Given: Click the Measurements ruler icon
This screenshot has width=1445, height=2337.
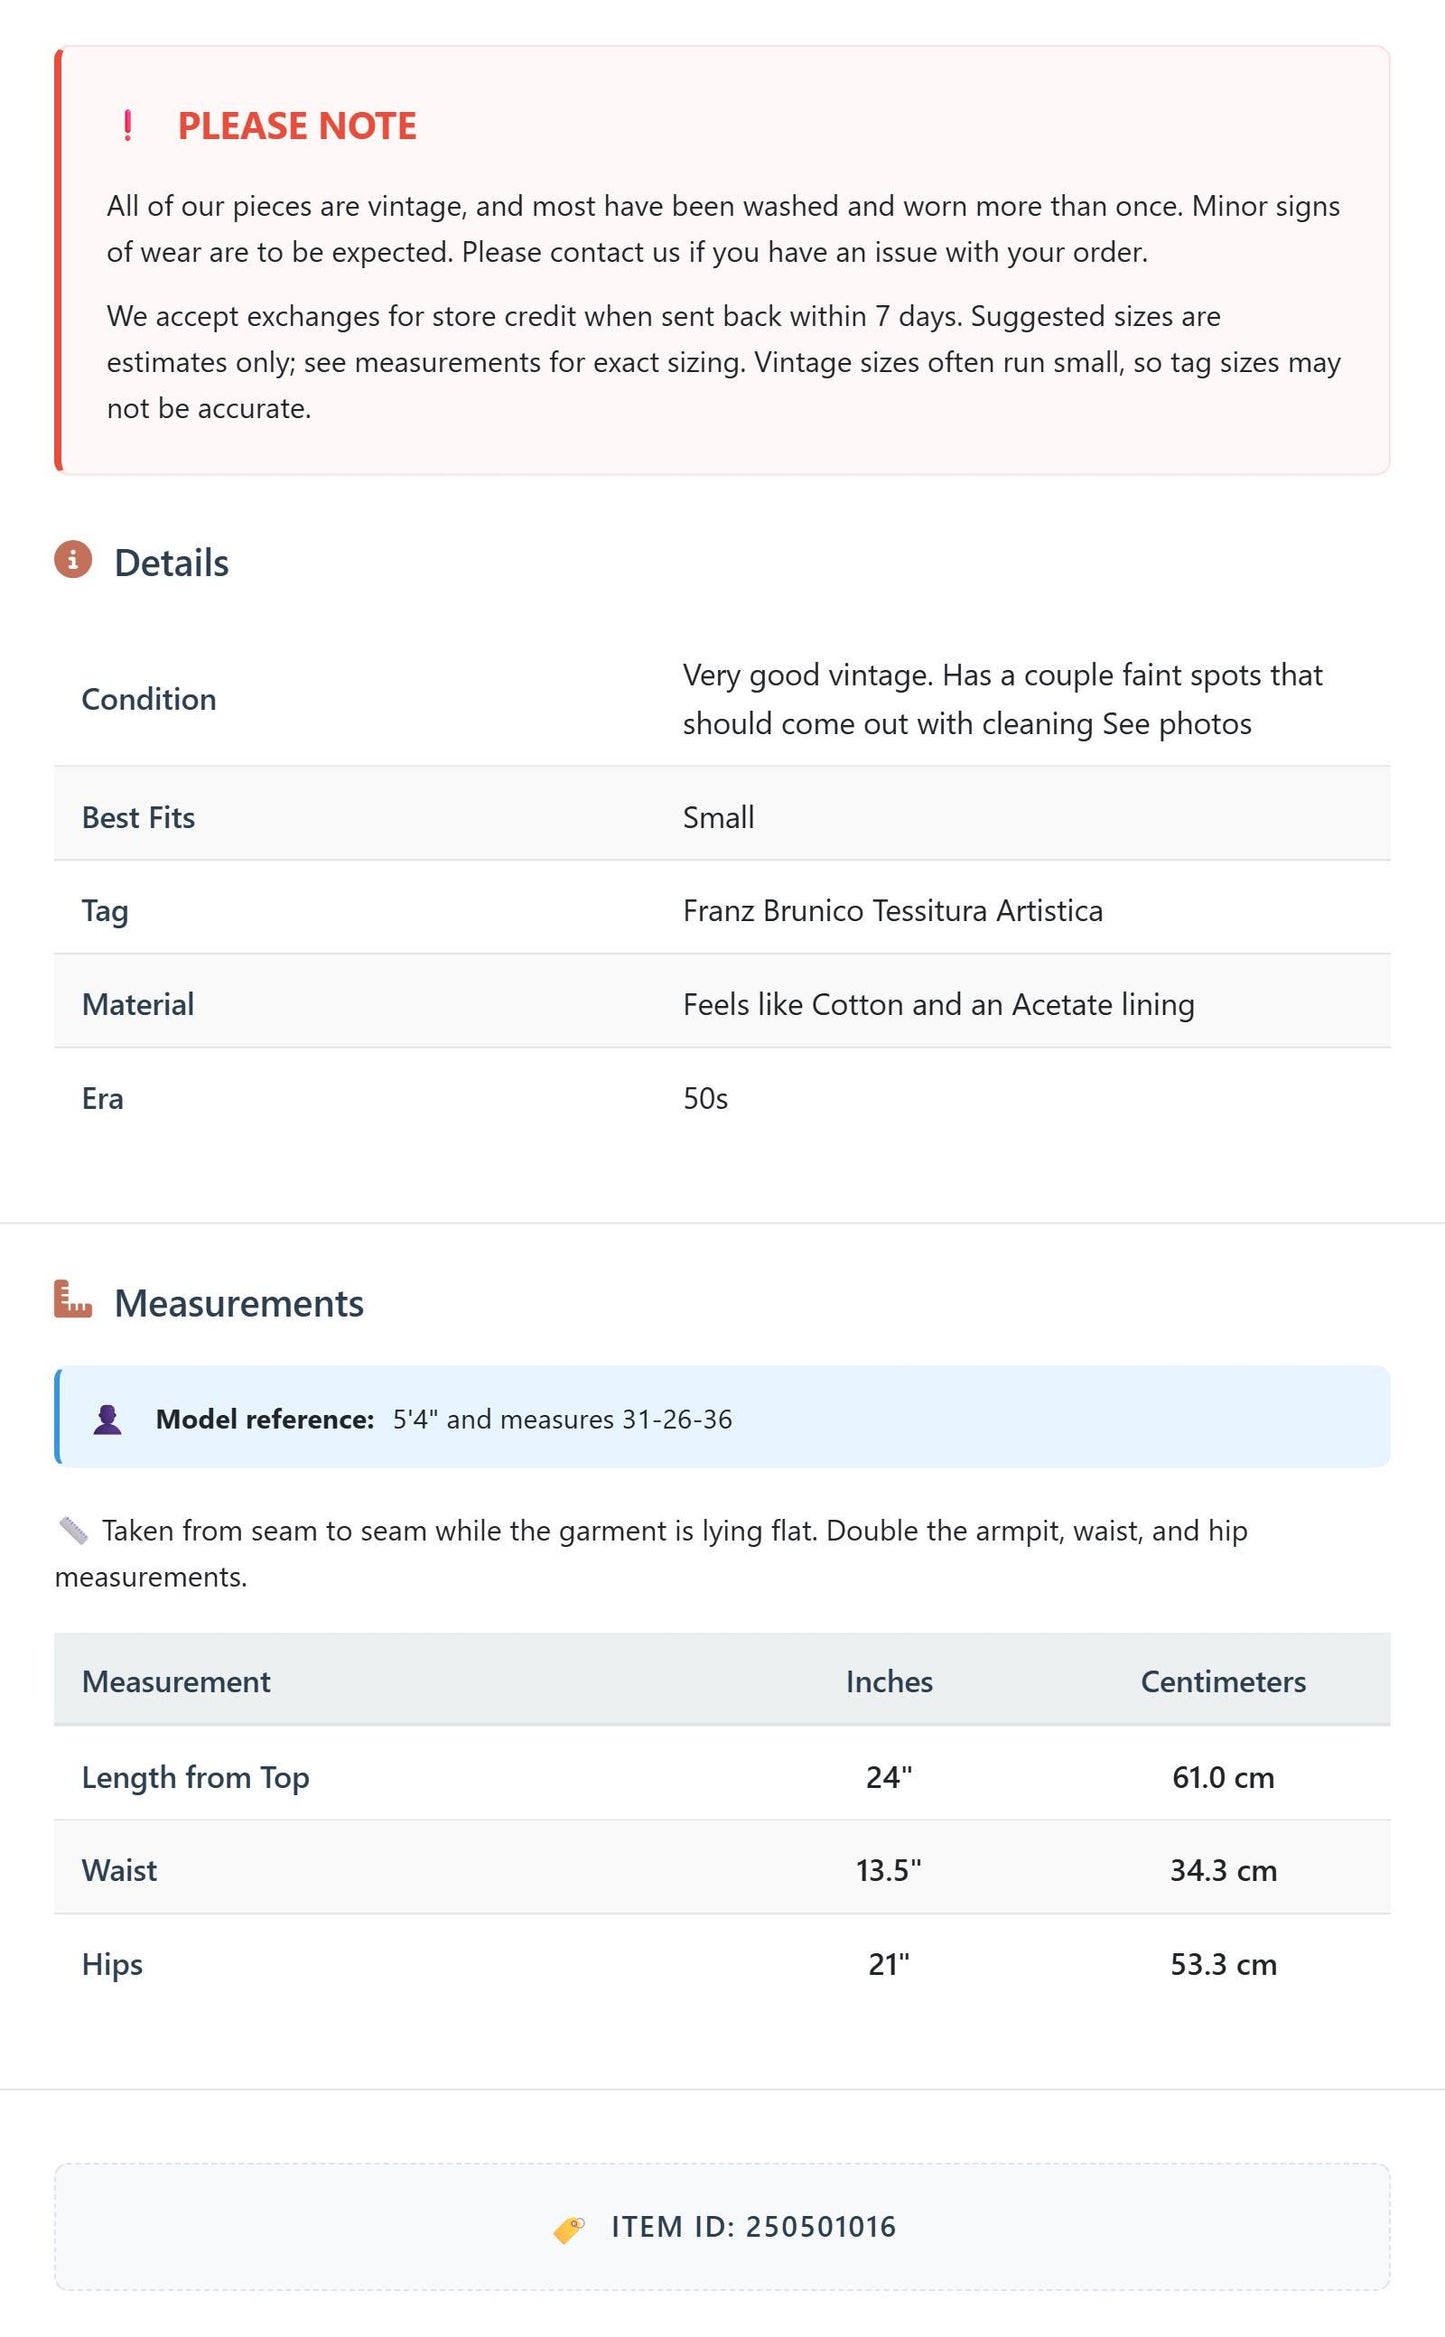Looking at the screenshot, I should tap(73, 1299).
